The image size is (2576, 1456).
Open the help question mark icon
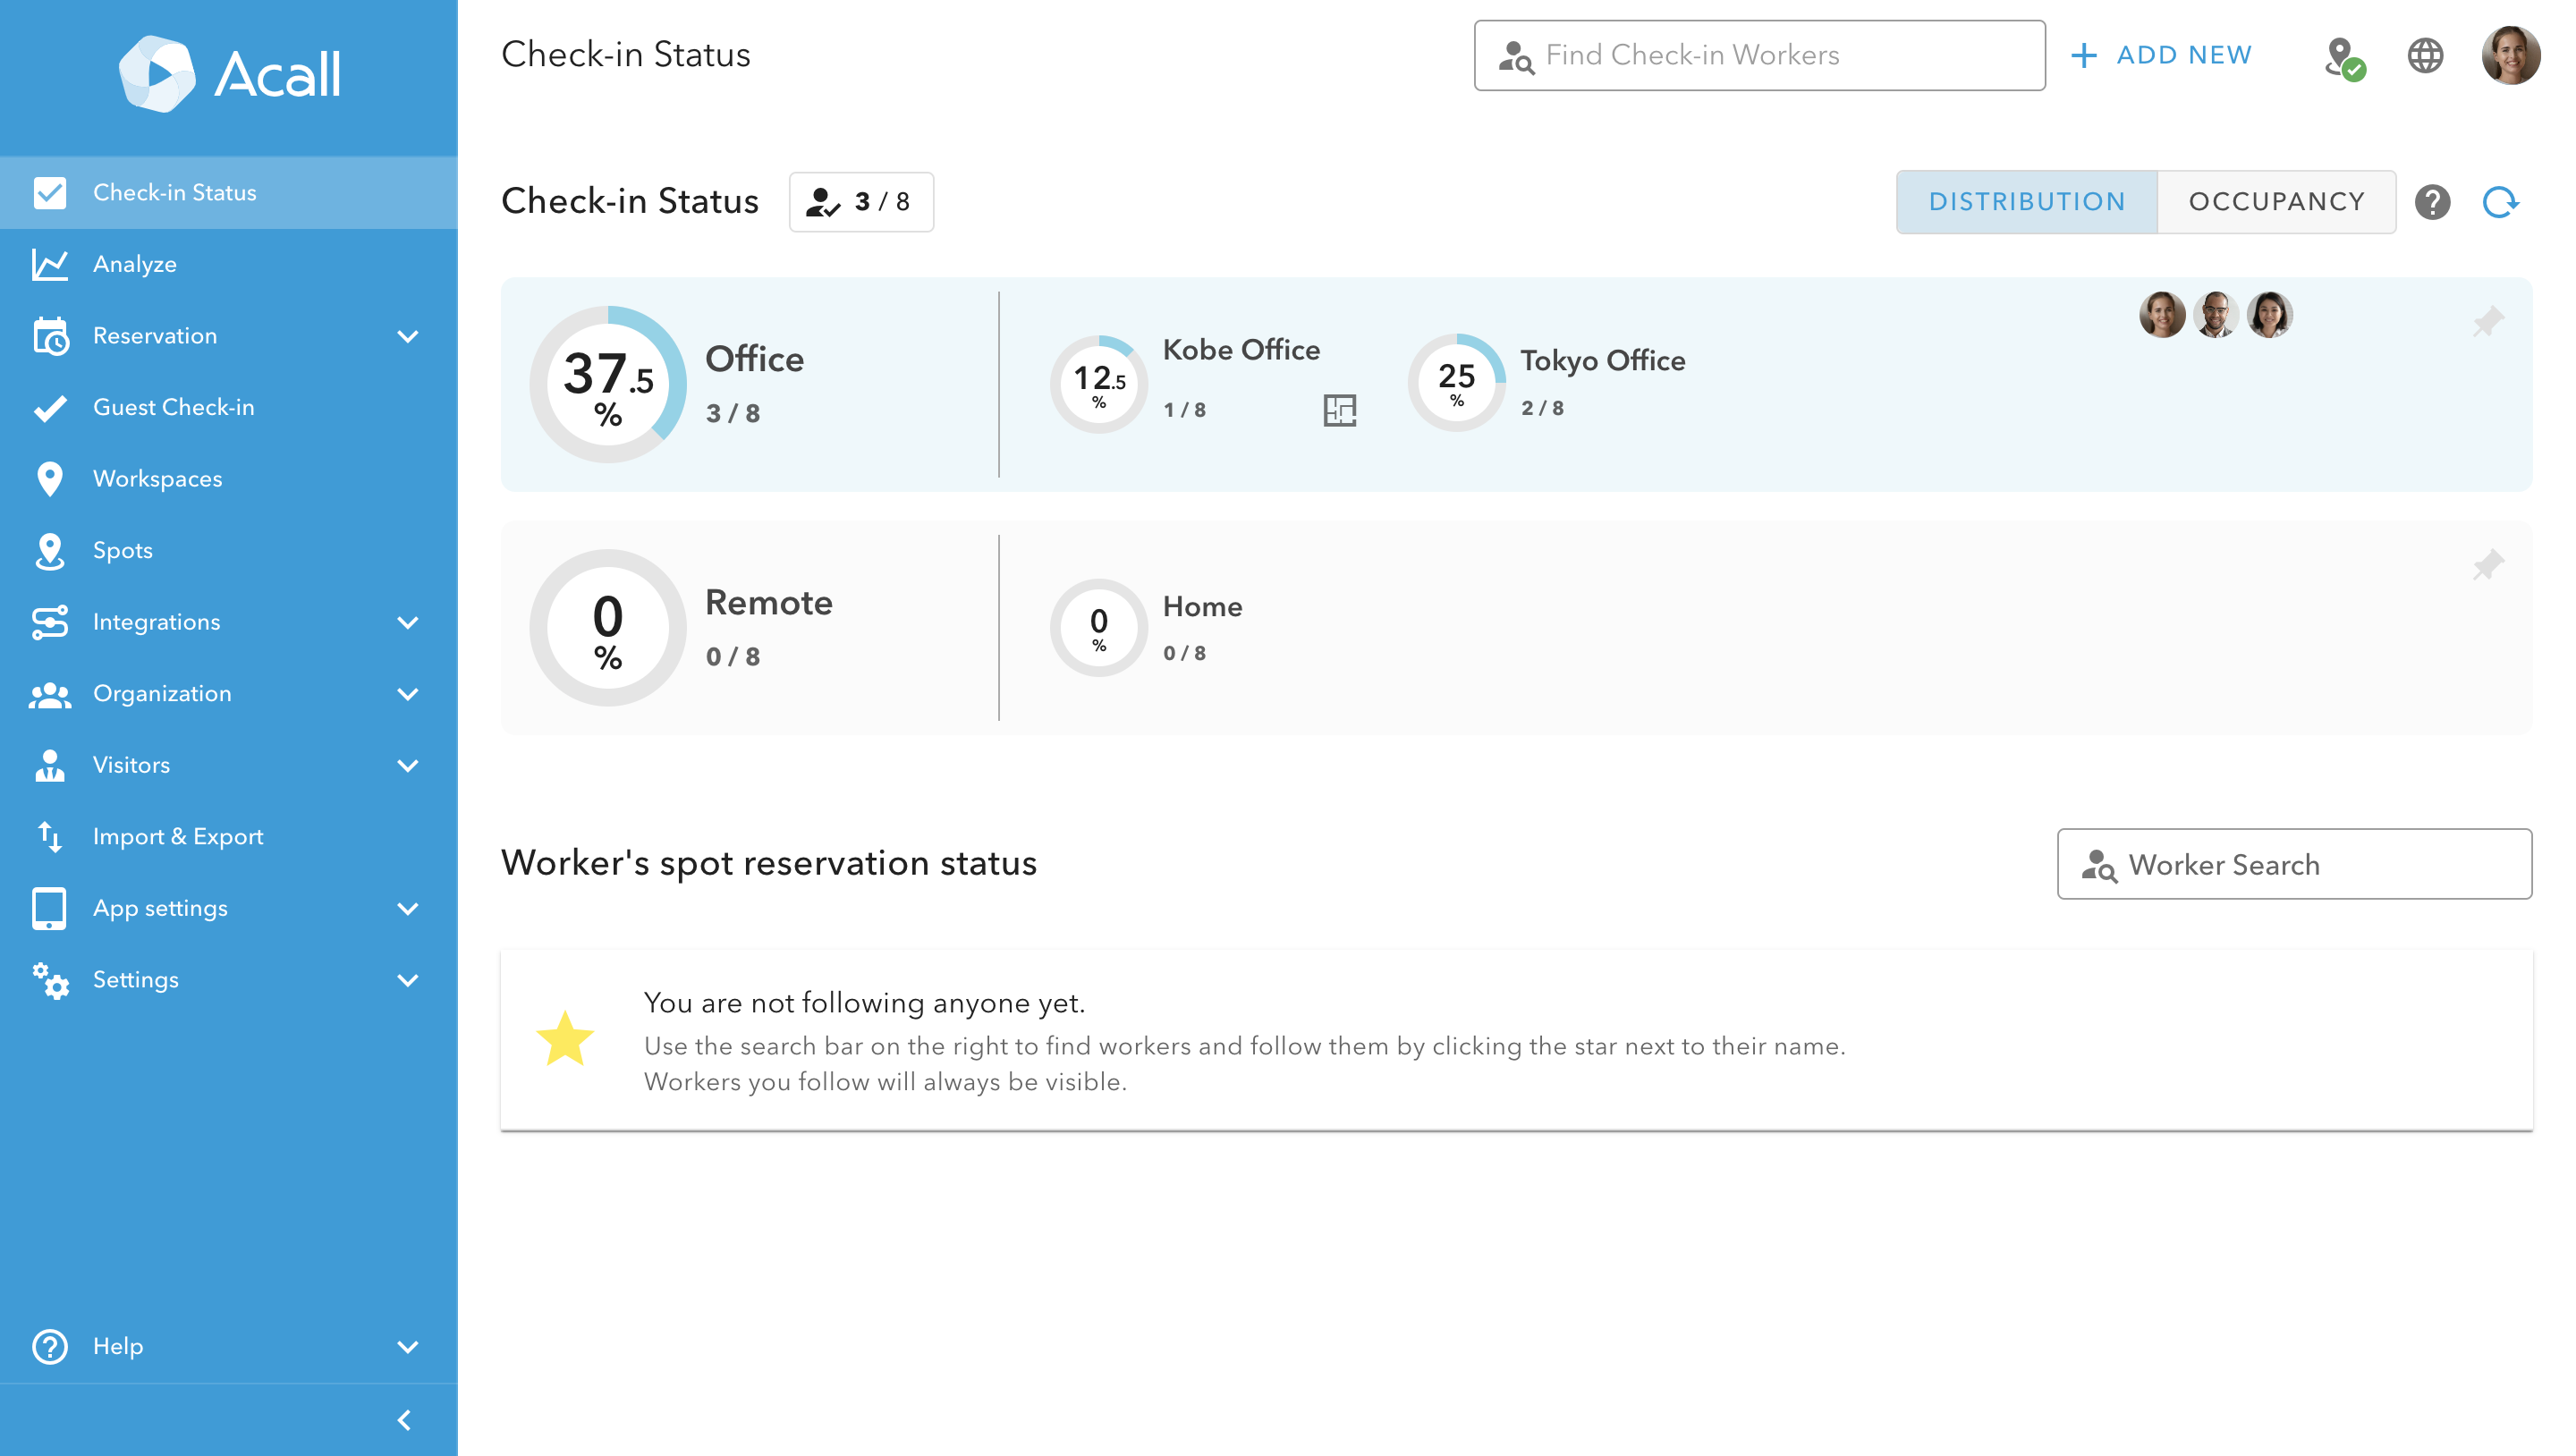tap(2433, 202)
